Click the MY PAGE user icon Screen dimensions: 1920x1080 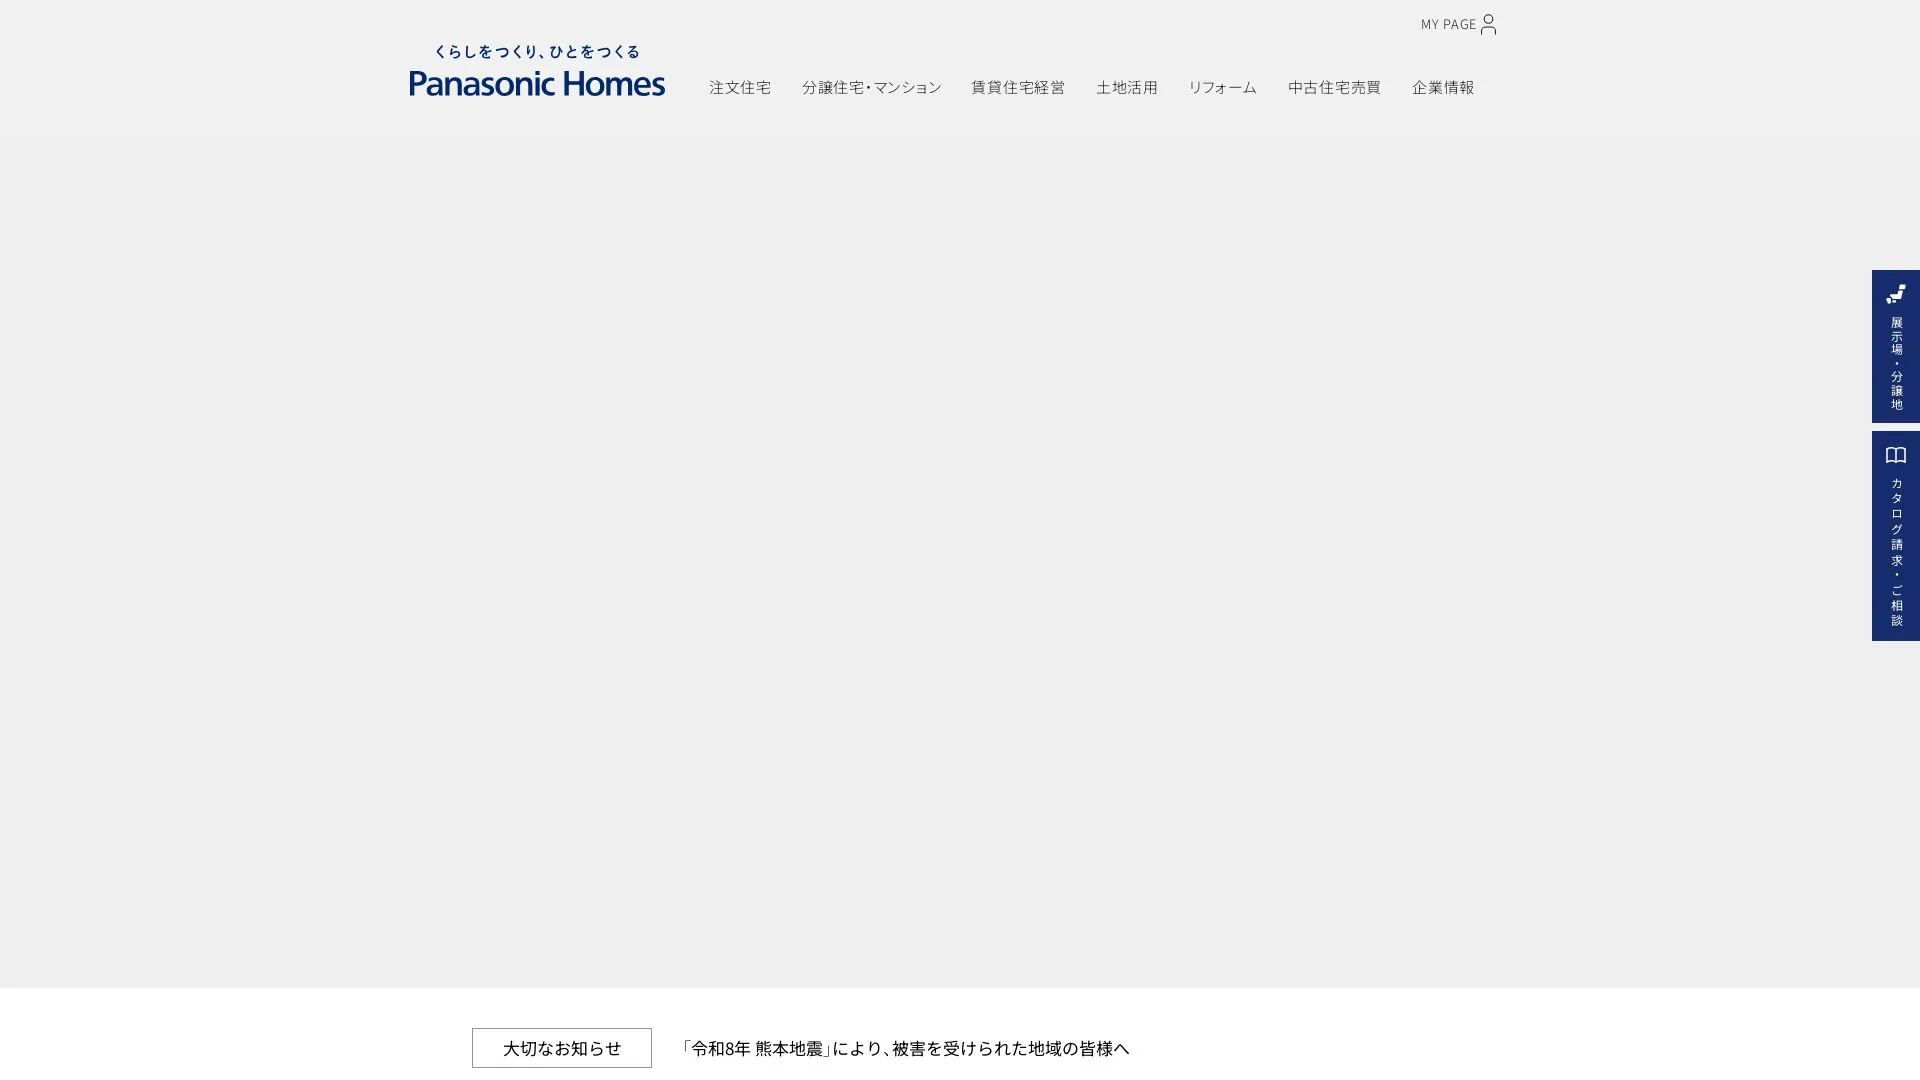pyautogui.click(x=1488, y=24)
